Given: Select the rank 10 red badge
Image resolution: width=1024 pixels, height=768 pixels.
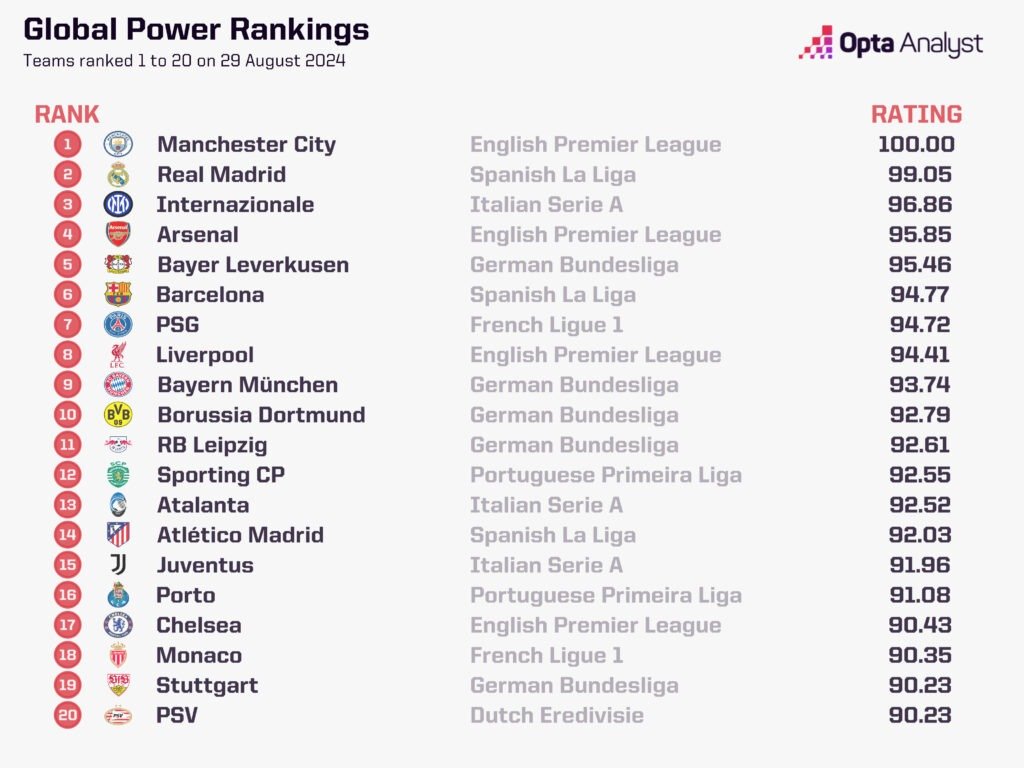Looking at the screenshot, I should (68, 415).
